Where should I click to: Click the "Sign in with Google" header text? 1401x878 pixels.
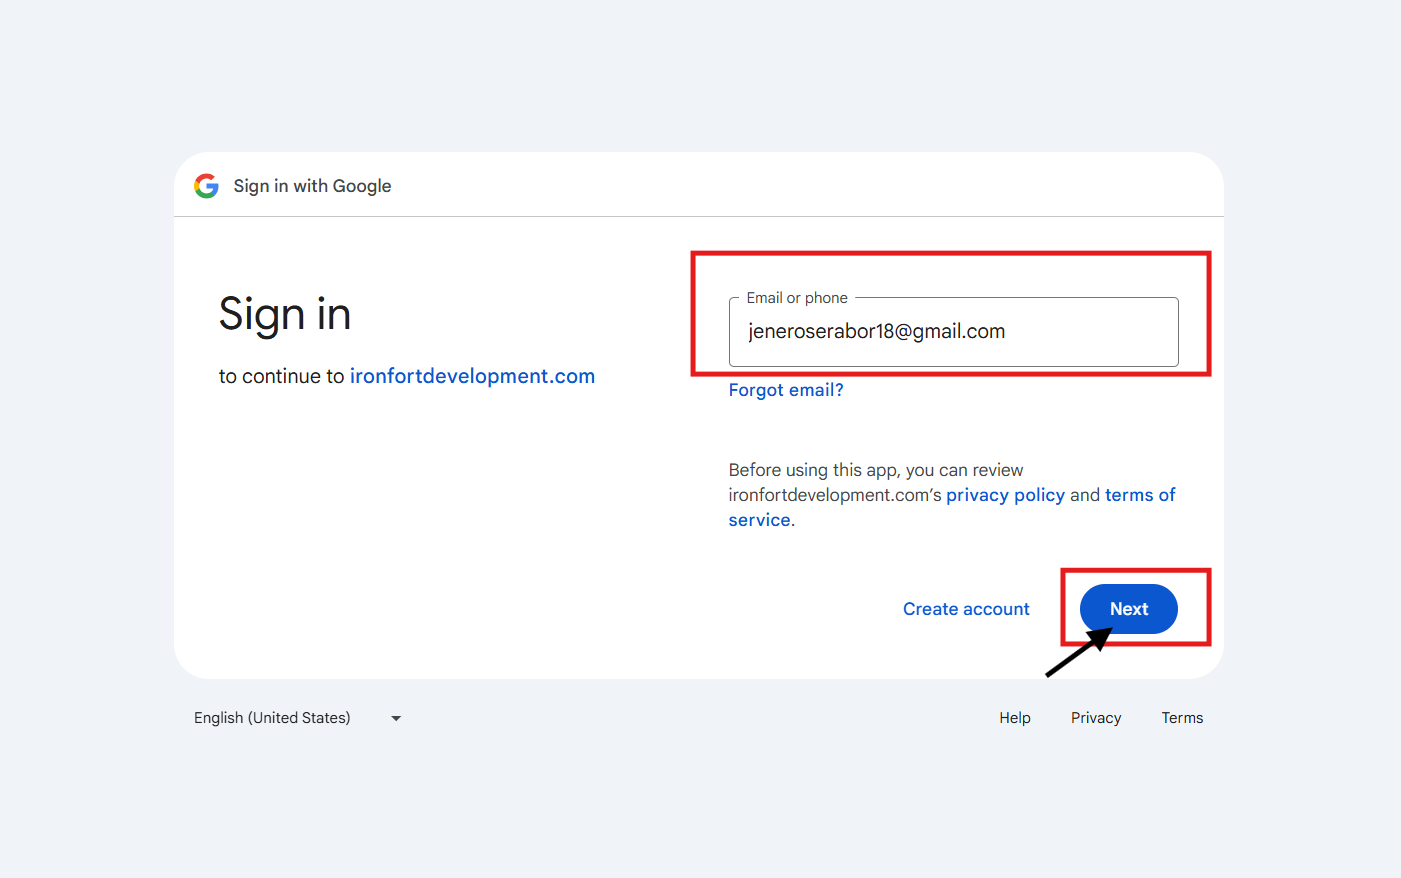(312, 186)
